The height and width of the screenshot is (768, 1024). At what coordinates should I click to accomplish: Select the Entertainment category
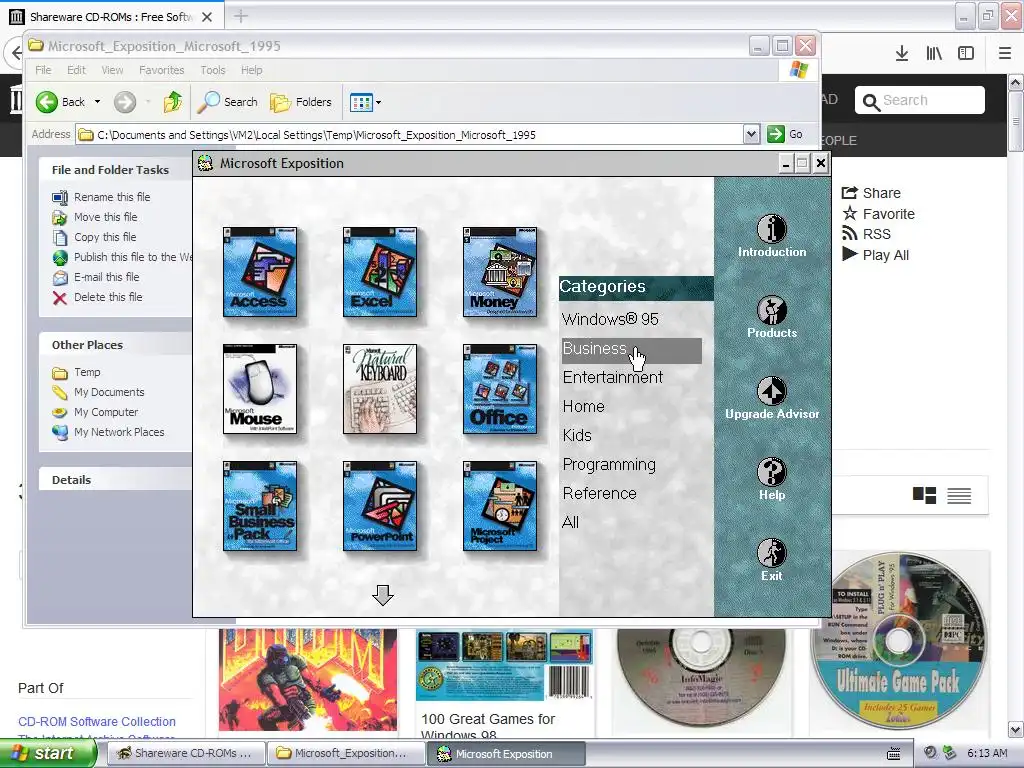click(613, 377)
